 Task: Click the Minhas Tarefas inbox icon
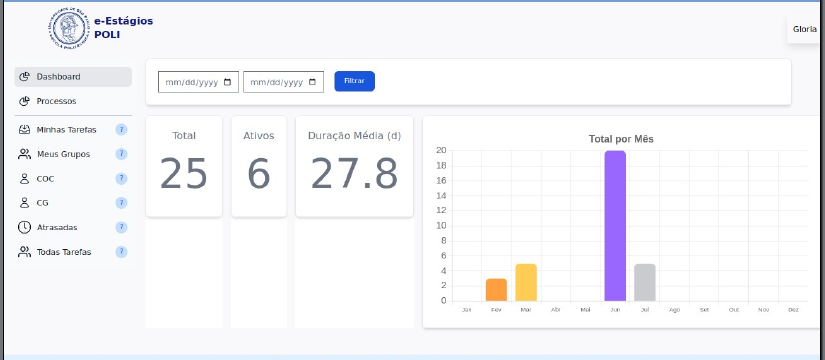(24, 129)
